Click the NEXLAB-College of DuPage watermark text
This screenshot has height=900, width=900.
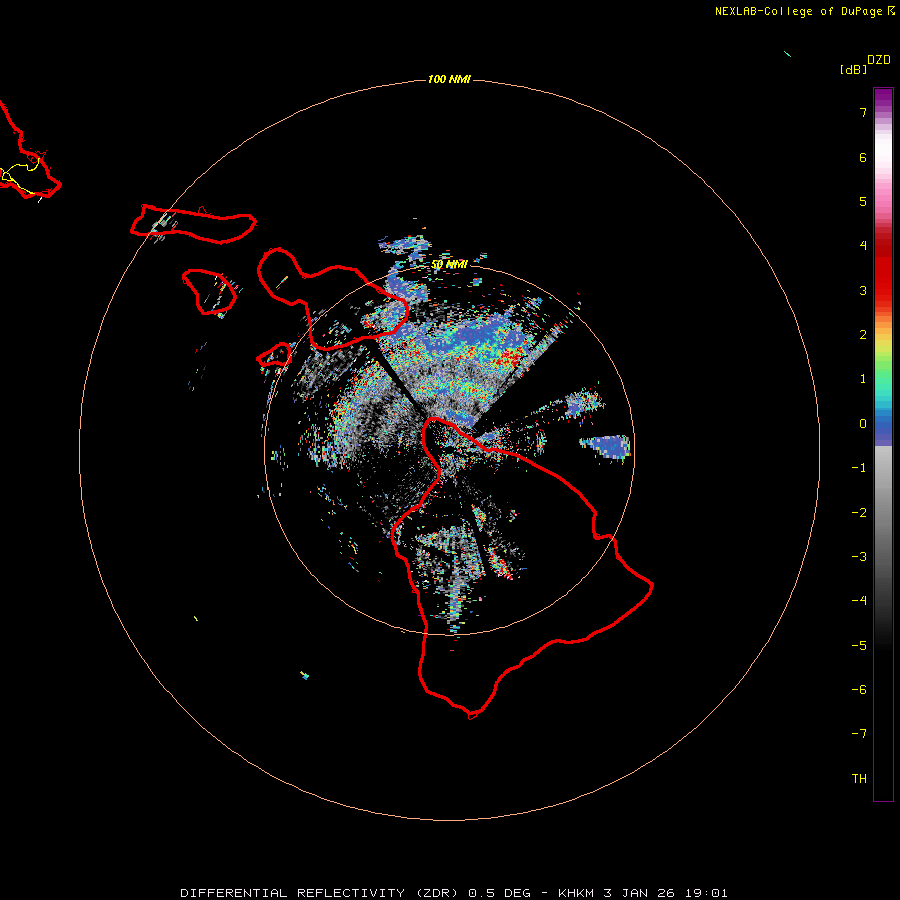[804, 11]
